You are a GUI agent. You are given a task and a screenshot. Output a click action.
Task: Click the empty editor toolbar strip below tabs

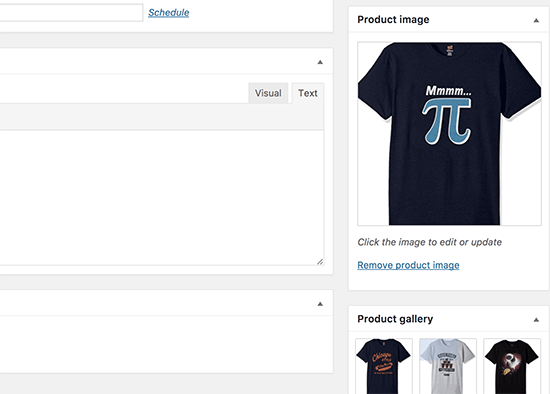click(x=161, y=116)
